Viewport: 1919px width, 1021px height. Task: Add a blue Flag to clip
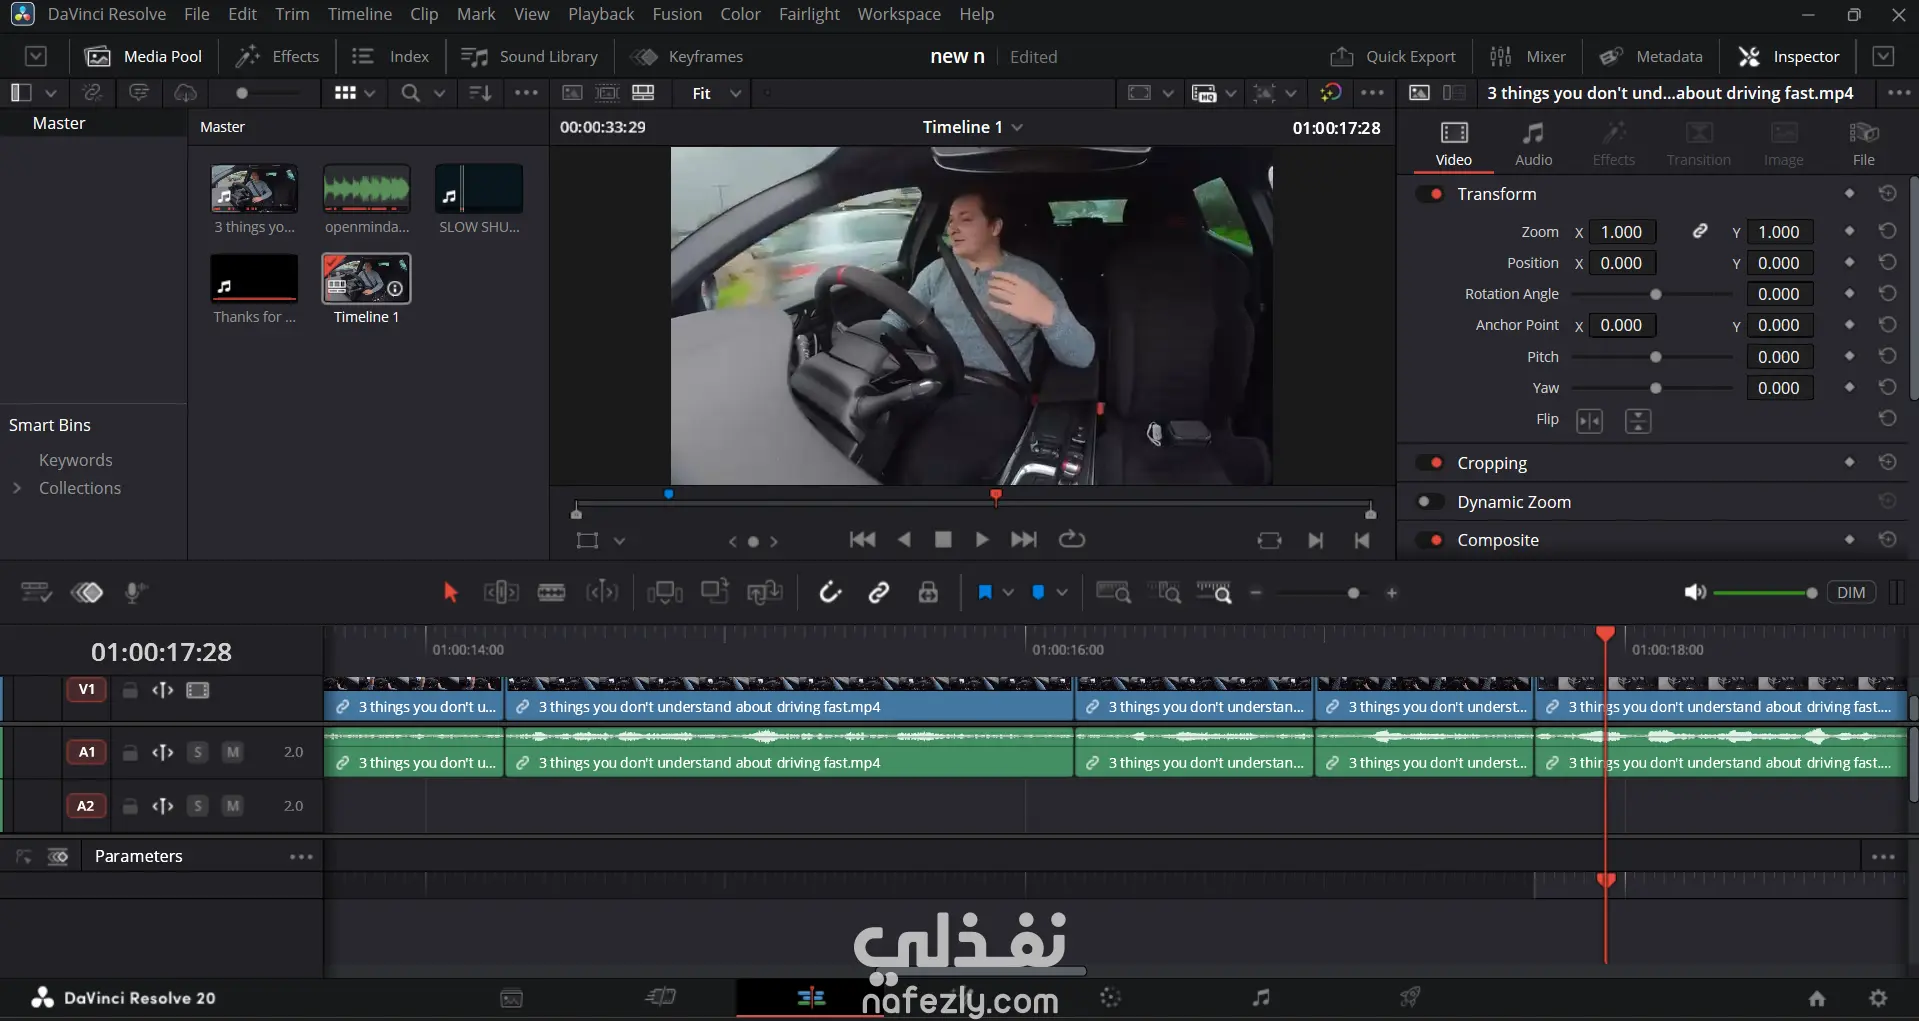(985, 592)
